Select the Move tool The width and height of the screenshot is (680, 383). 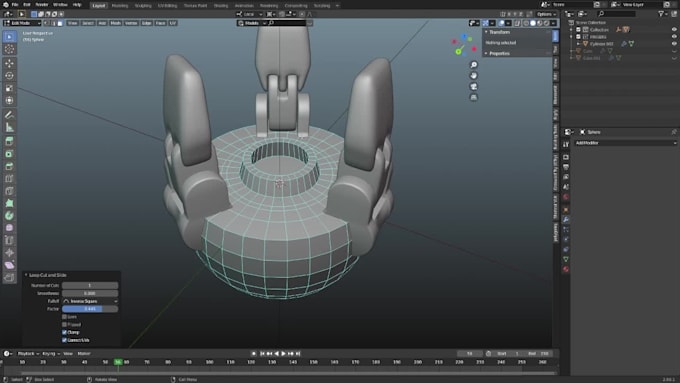pyautogui.click(x=10, y=63)
